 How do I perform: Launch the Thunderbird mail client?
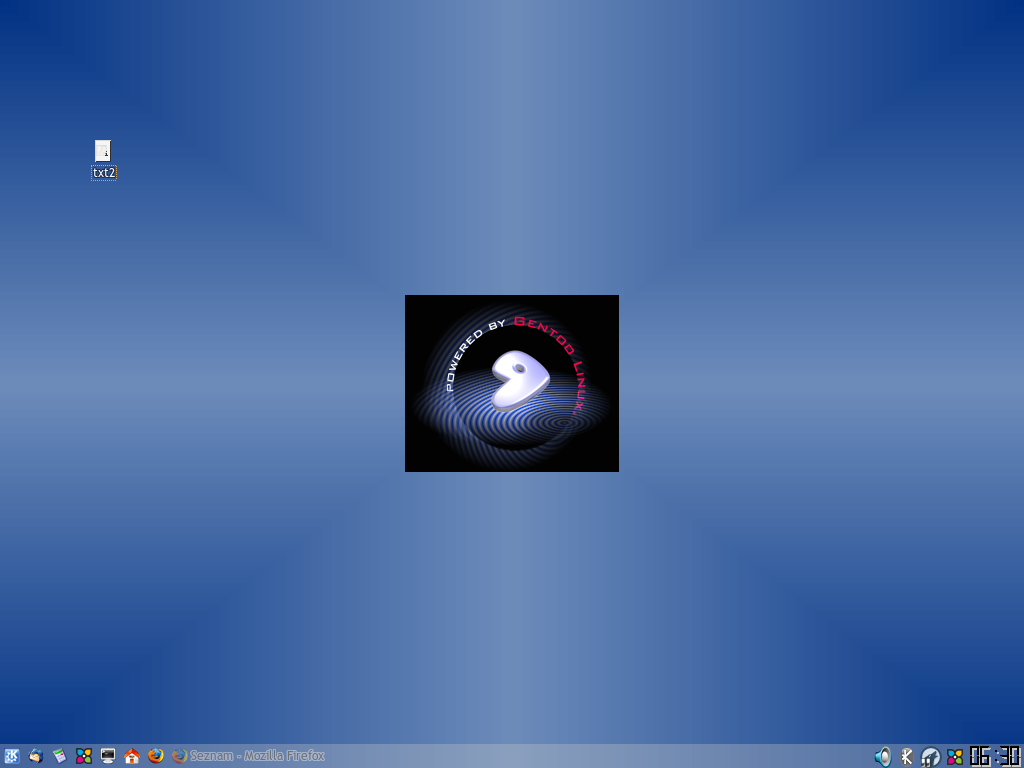tap(36, 756)
